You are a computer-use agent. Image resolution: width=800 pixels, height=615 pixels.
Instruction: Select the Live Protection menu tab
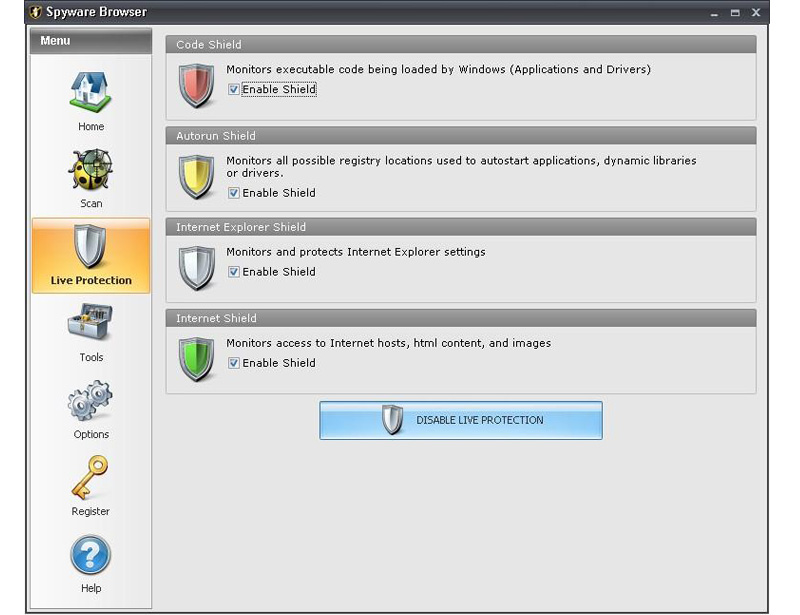(x=91, y=256)
